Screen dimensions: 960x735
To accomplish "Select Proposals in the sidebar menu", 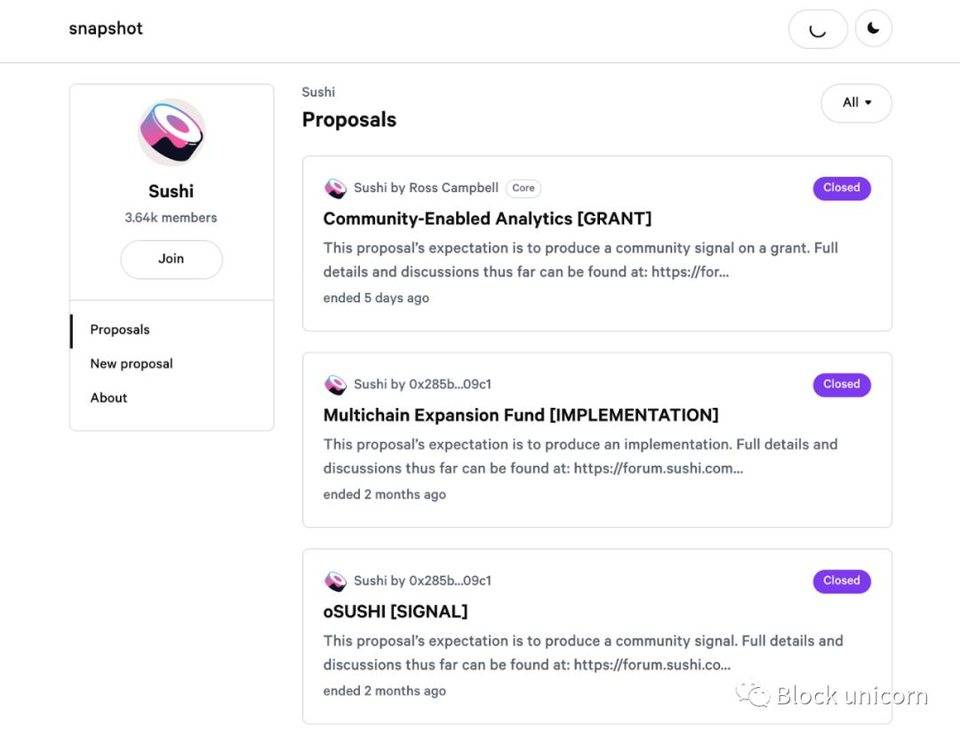I will pyautogui.click(x=120, y=330).
